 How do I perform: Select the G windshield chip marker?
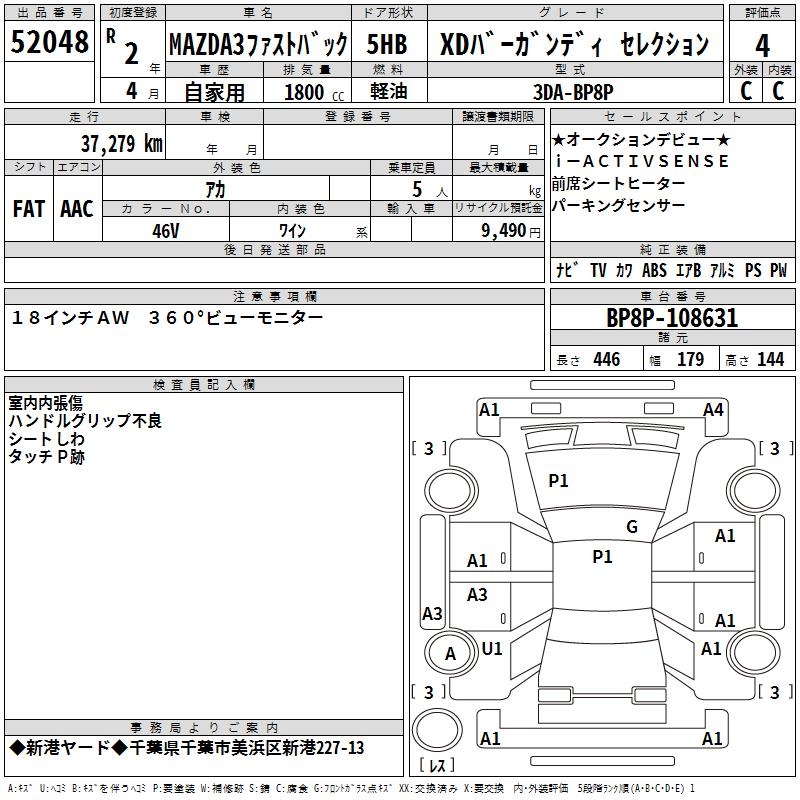click(631, 527)
